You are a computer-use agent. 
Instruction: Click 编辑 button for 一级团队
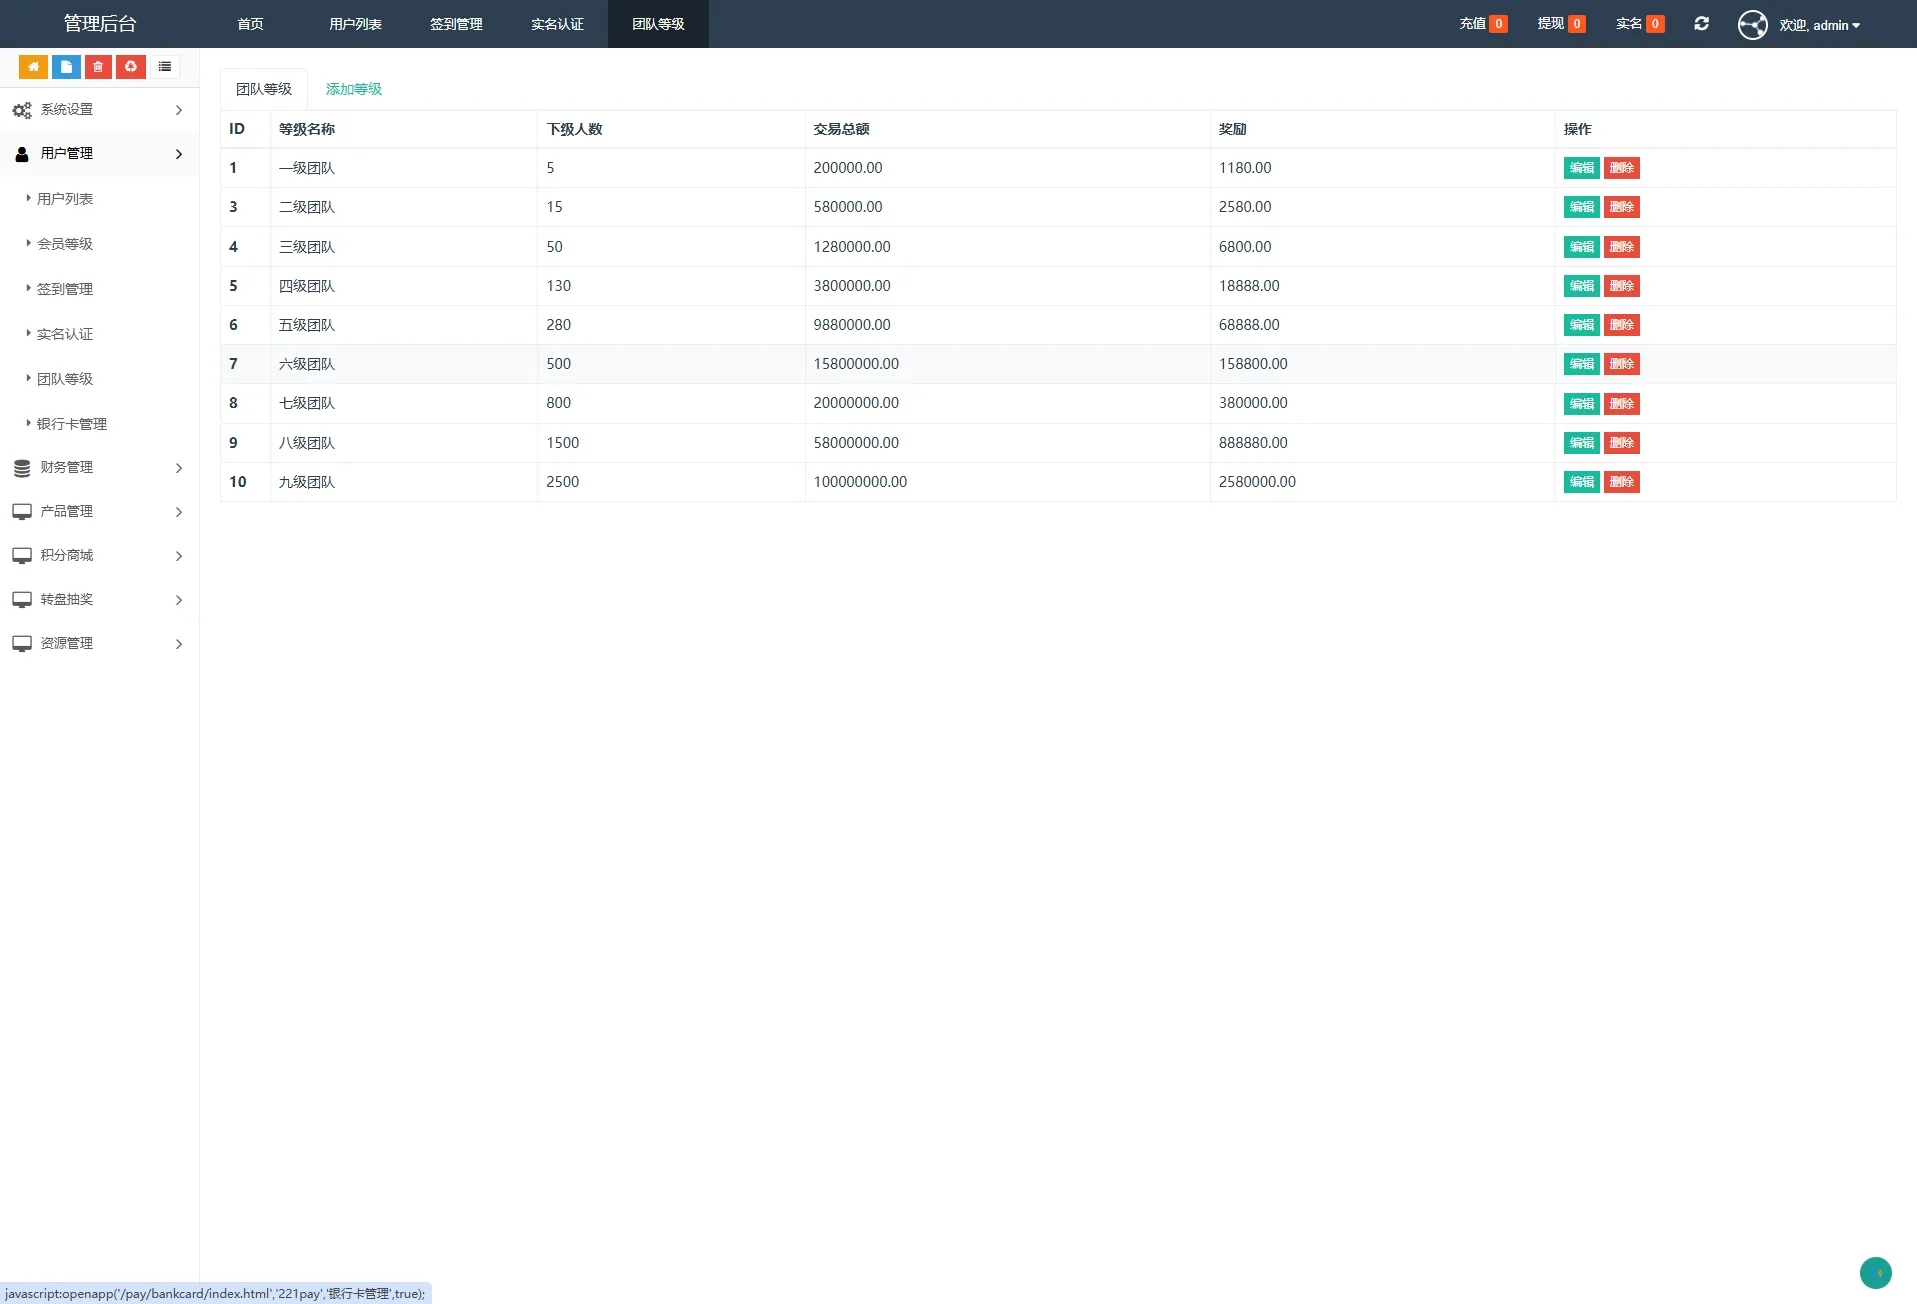click(1581, 168)
